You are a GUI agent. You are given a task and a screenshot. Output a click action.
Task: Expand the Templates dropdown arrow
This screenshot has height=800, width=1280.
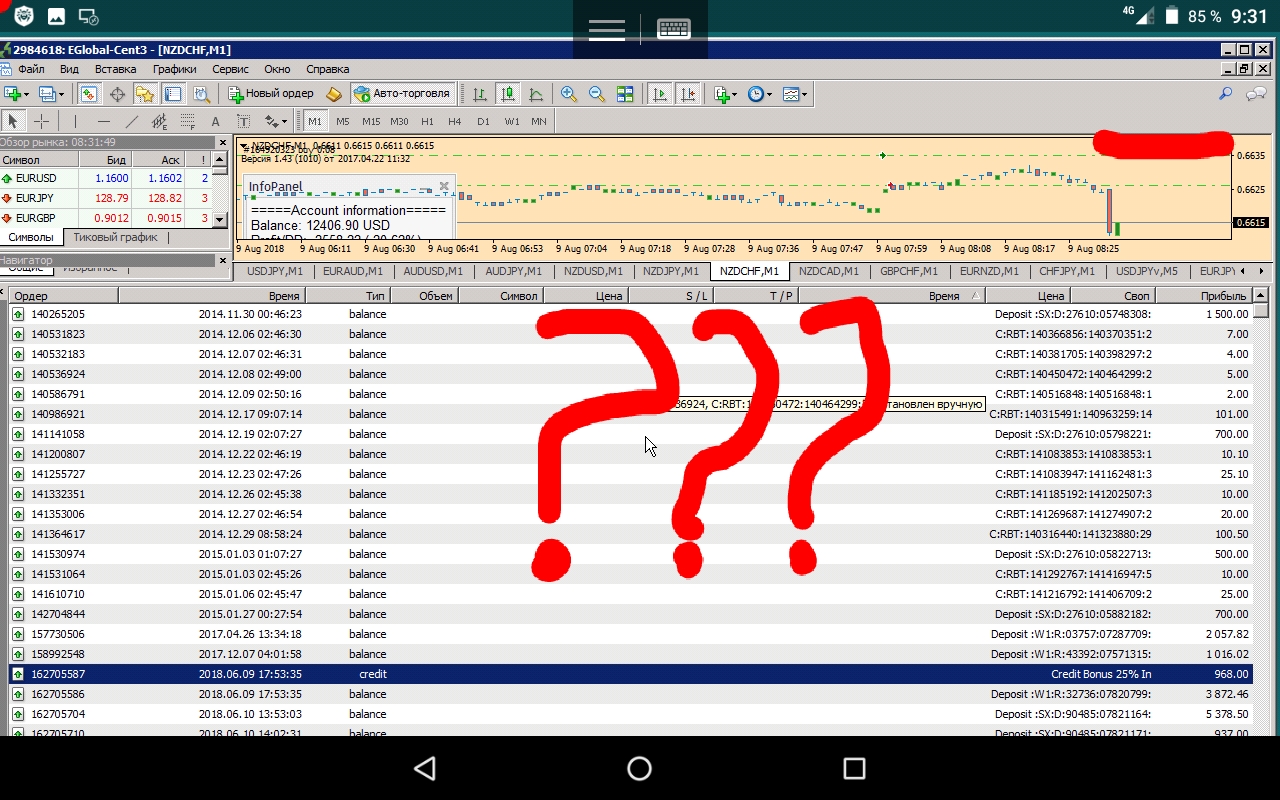coord(804,94)
